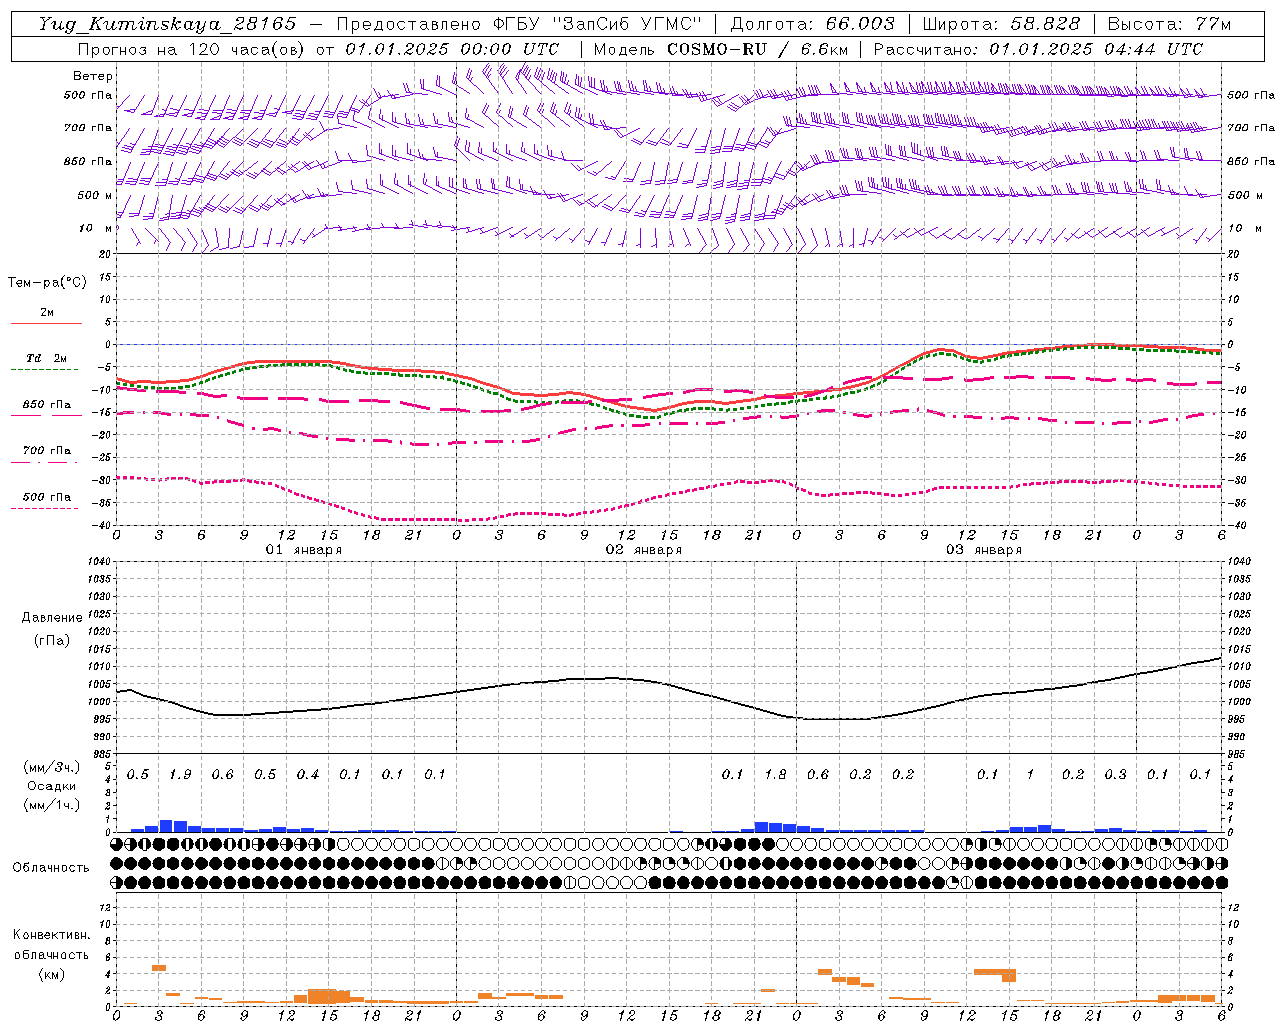Click the Давление panel label
The image size is (1280, 1024).
tap(52, 618)
